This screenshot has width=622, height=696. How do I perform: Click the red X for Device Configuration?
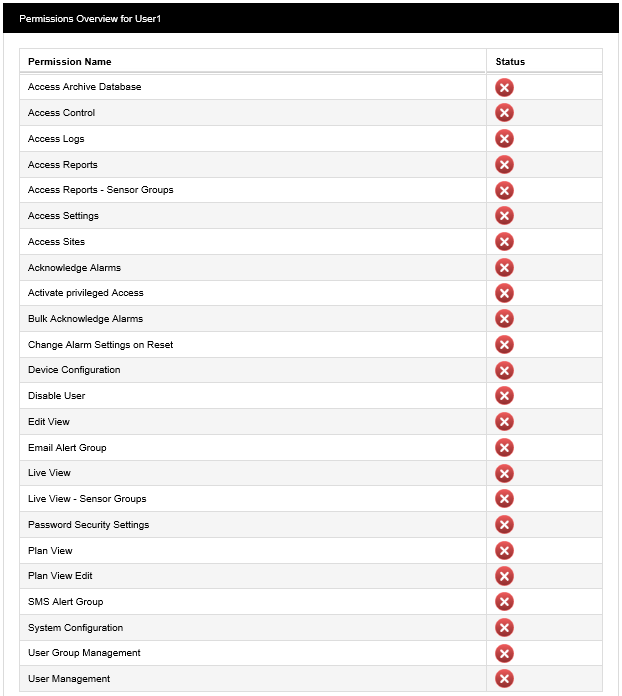coord(505,371)
